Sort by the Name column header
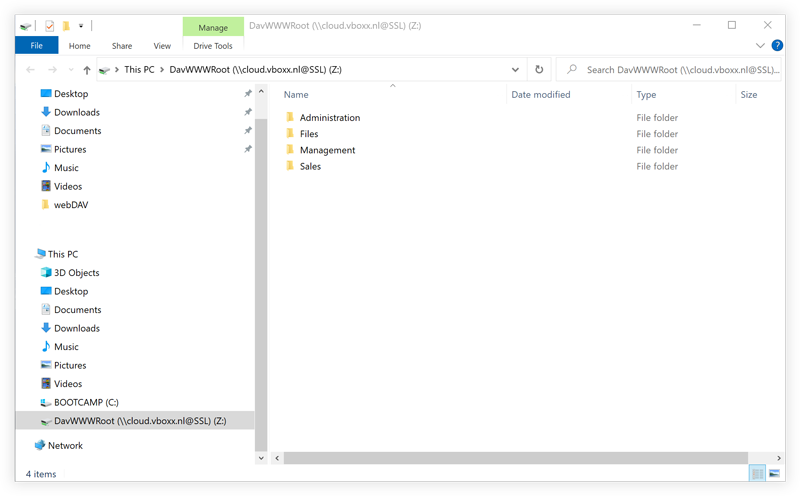The width and height of the screenshot is (800, 496). tap(296, 94)
